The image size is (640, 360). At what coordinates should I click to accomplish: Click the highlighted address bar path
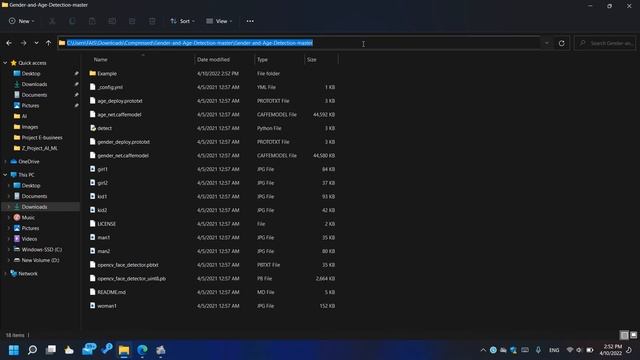coord(190,43)
